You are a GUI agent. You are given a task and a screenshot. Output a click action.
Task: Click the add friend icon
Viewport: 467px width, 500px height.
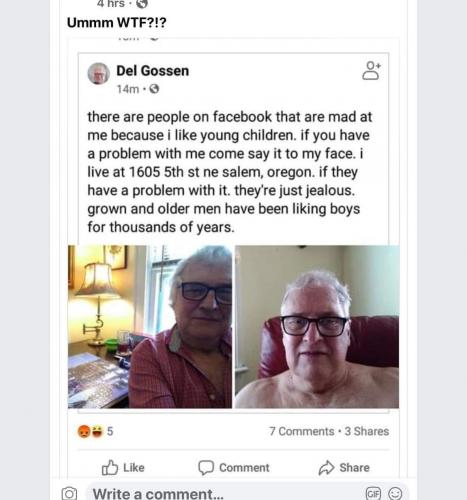coord(371,71)
